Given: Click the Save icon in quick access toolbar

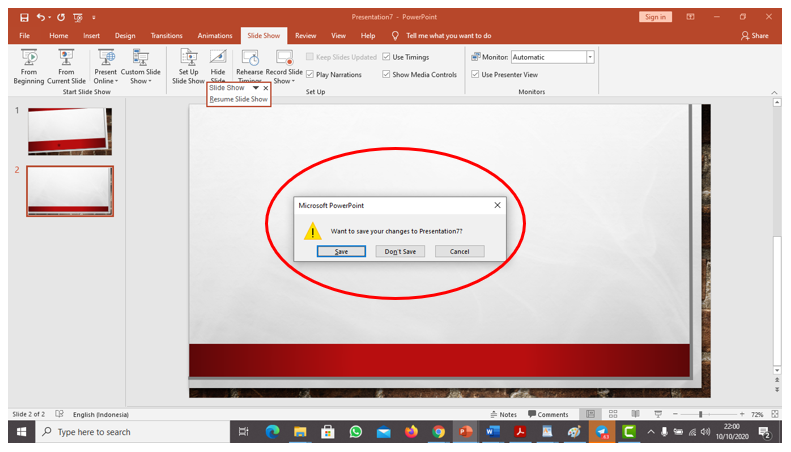Looking at the screenshot, I should (24, 17).
